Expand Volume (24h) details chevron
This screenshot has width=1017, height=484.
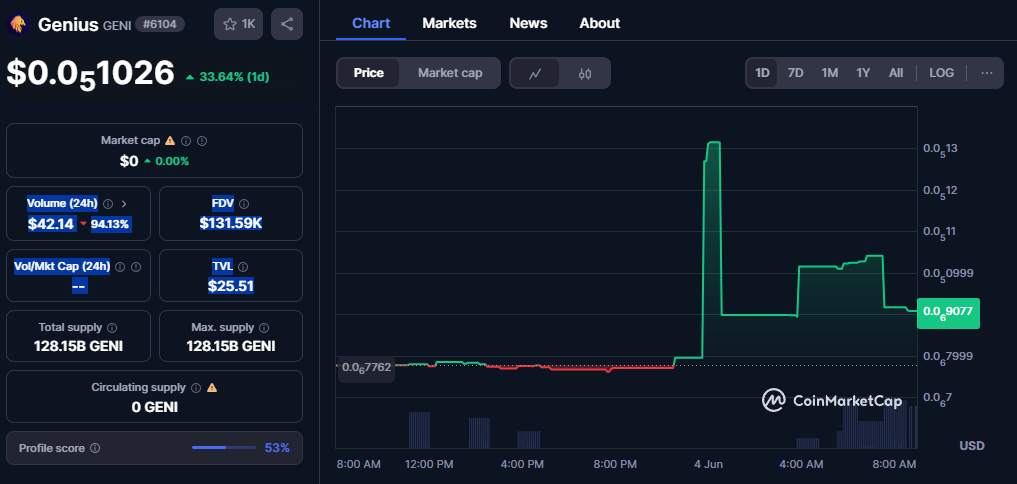pyautogui.click(x=124, y=204)
